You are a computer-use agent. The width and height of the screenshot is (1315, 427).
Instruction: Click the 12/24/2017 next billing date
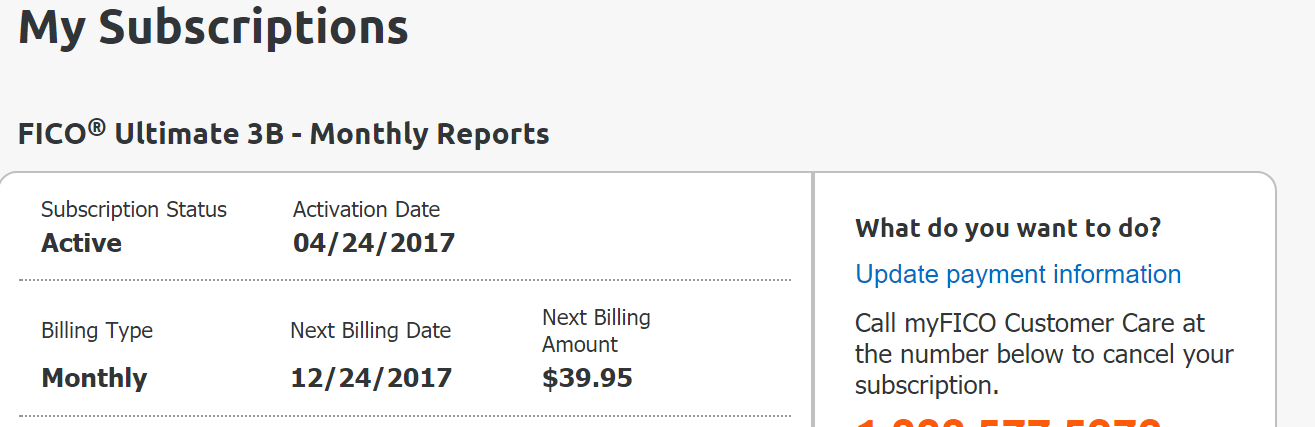point(371,378)
